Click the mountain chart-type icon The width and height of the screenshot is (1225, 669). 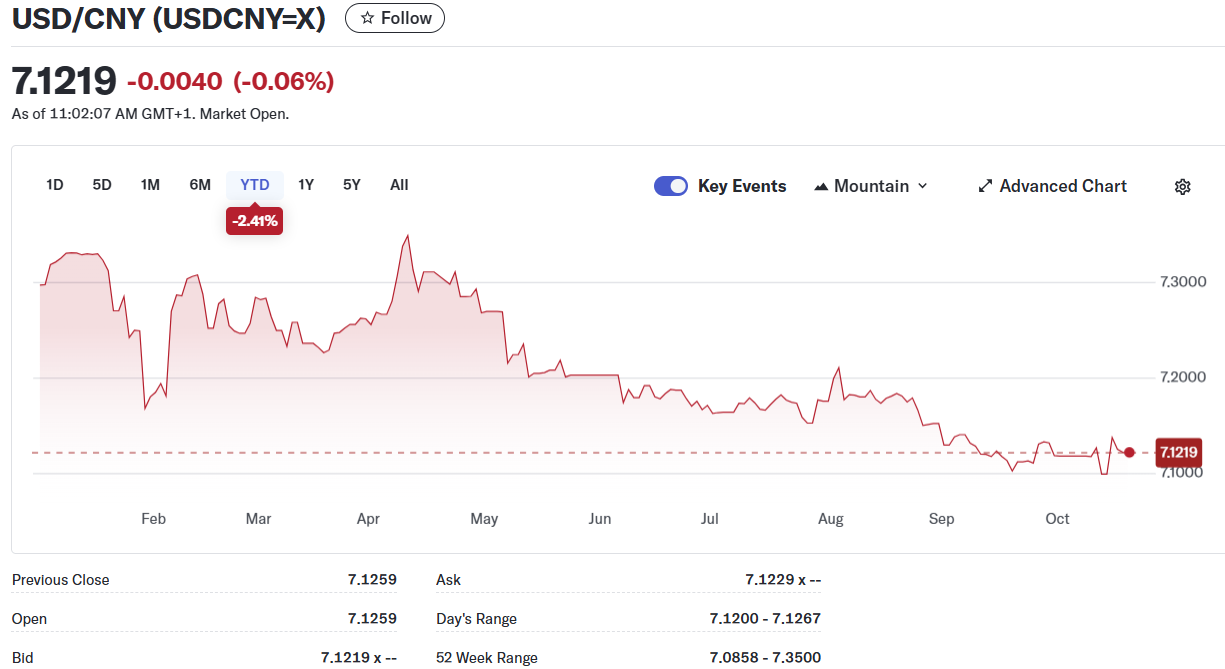[x=821, y=187]
